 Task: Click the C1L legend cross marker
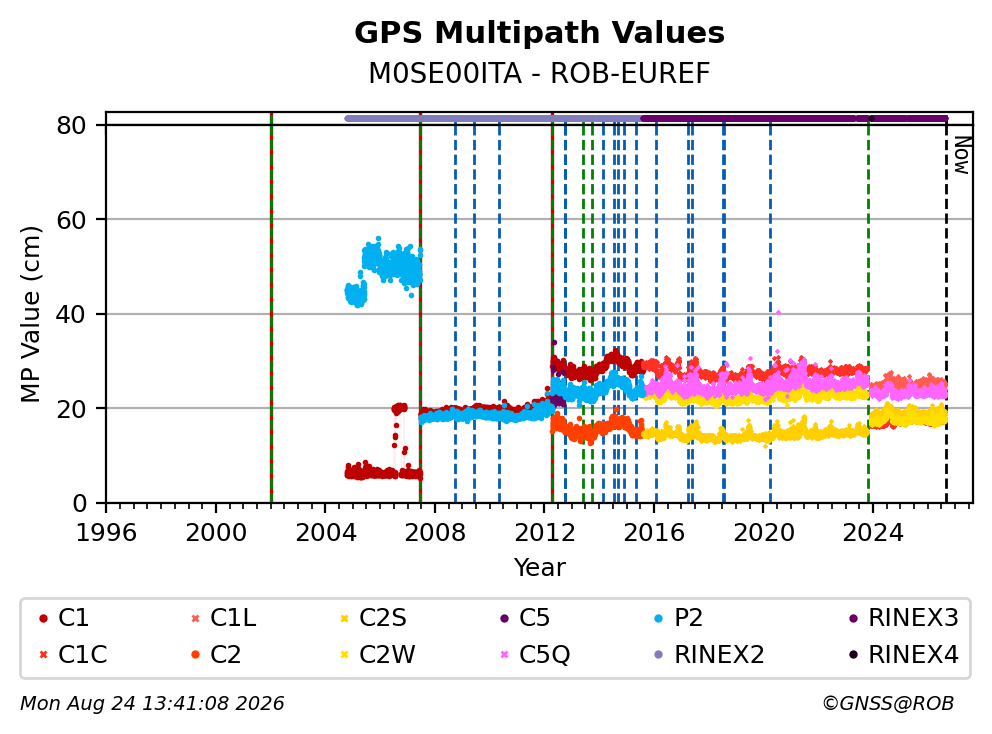point(195,618)
